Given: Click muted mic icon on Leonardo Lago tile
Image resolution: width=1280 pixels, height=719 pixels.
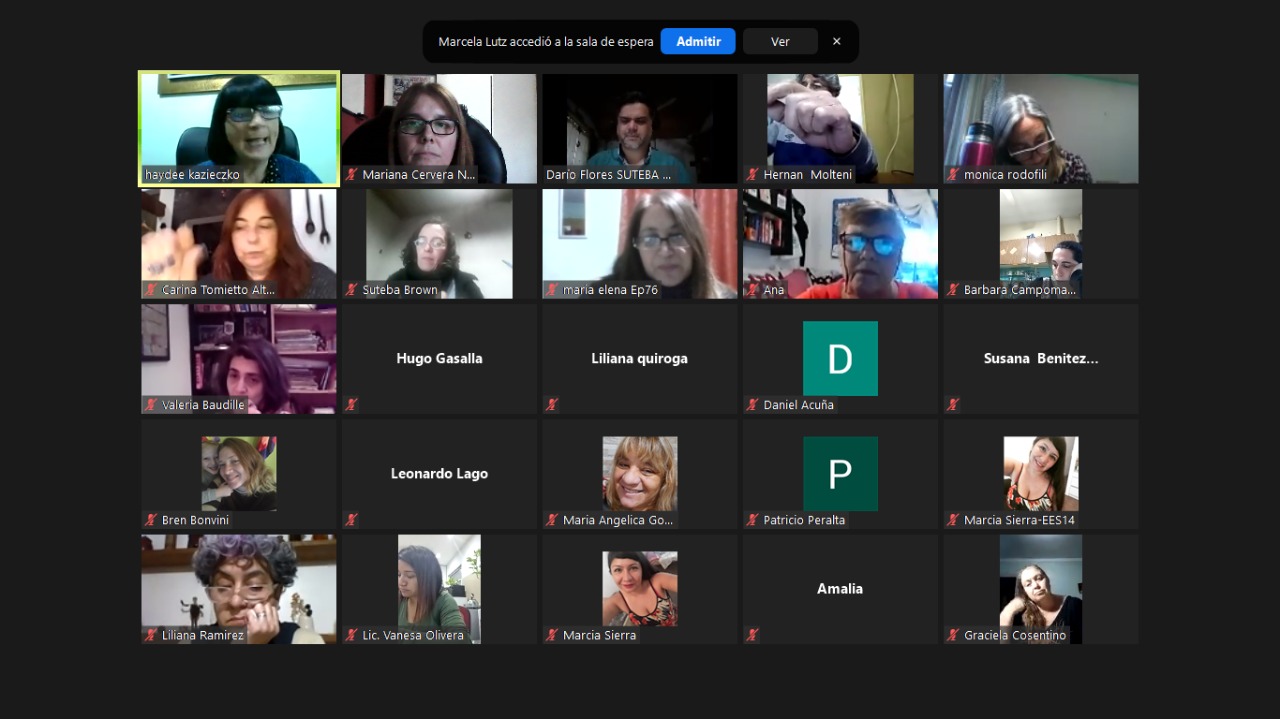Looking at the screenshot, I should coord(352,520).
